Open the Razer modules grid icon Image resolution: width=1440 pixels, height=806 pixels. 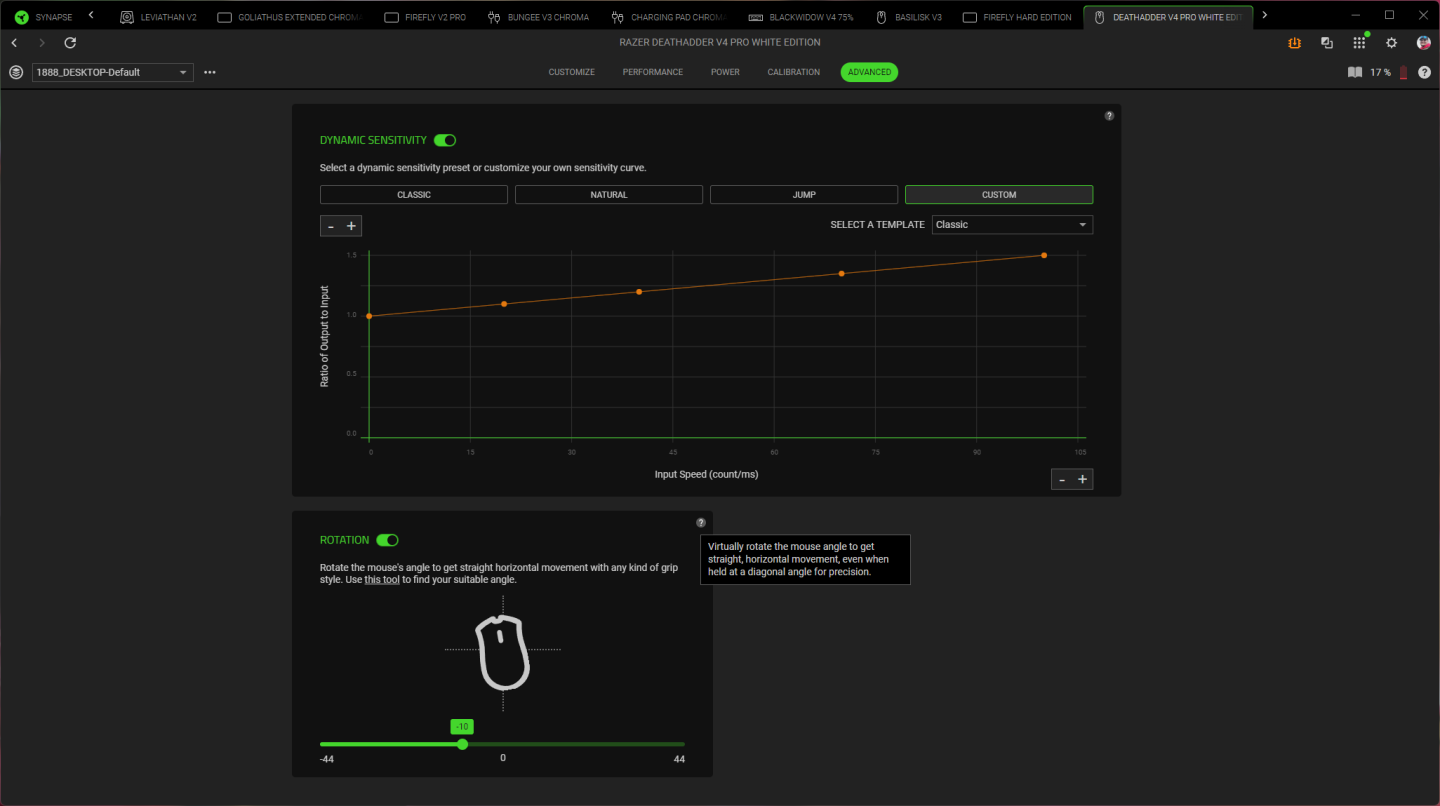click(x=1359, y=43)
